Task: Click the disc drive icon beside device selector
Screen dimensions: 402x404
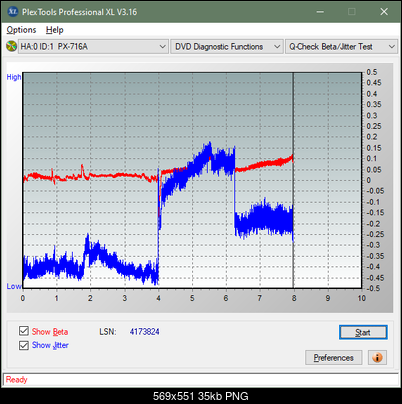Action: pyautogui.click(x=11, y=46)
